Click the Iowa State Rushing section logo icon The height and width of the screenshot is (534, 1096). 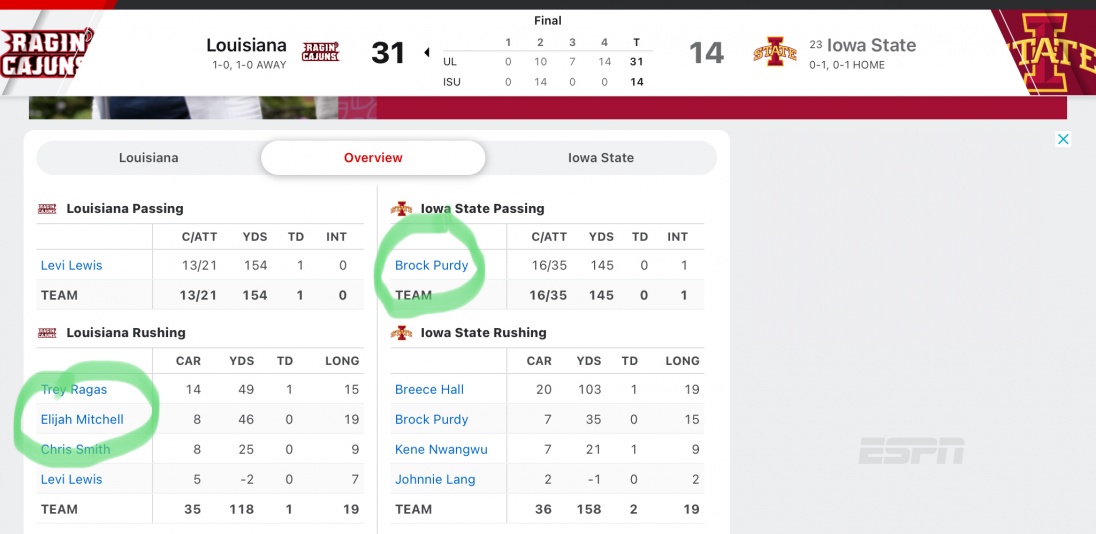coord(401,333)
